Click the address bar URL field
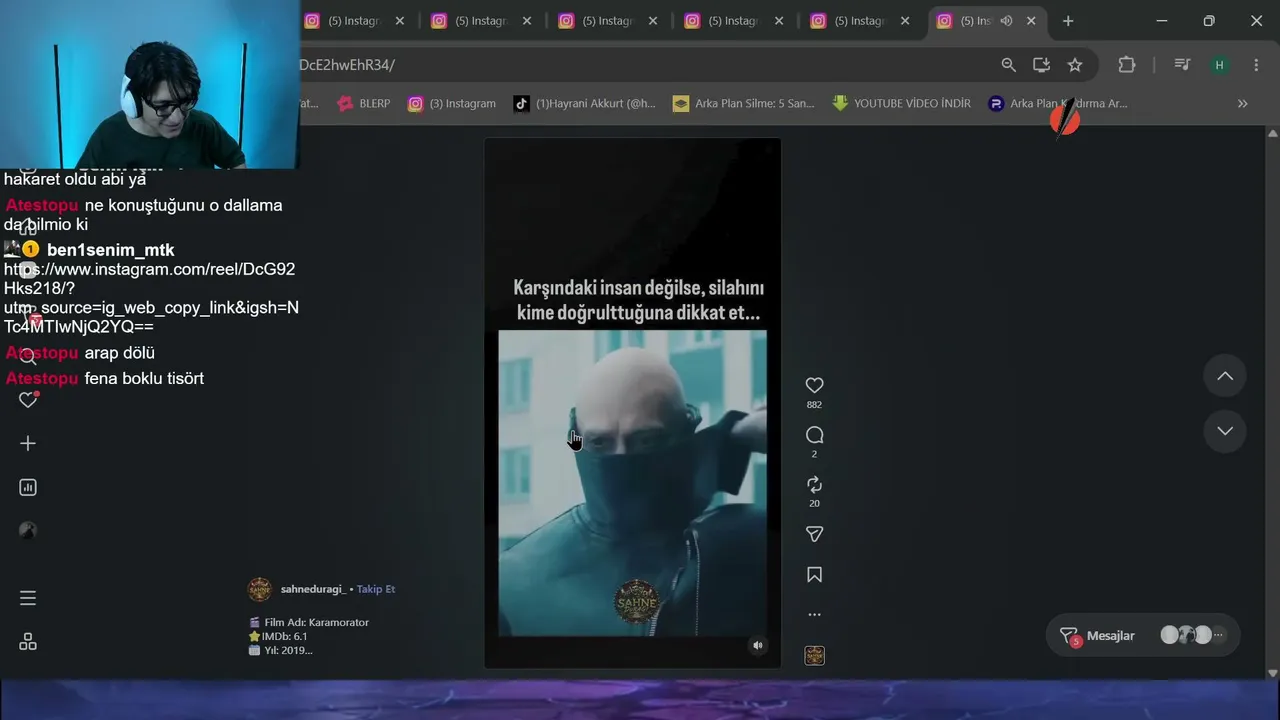This screenshot has height=720, width=1280. [x=640, y=65]
